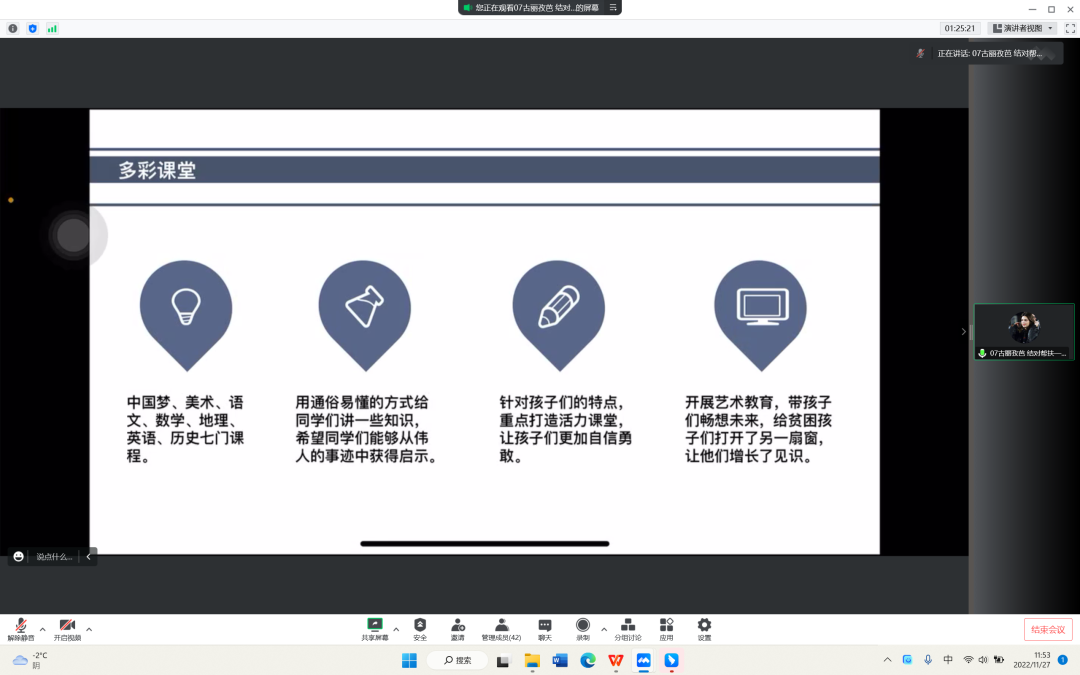
Task: Expand video options arrow beside 开启视频
Action: pos(89,630)
